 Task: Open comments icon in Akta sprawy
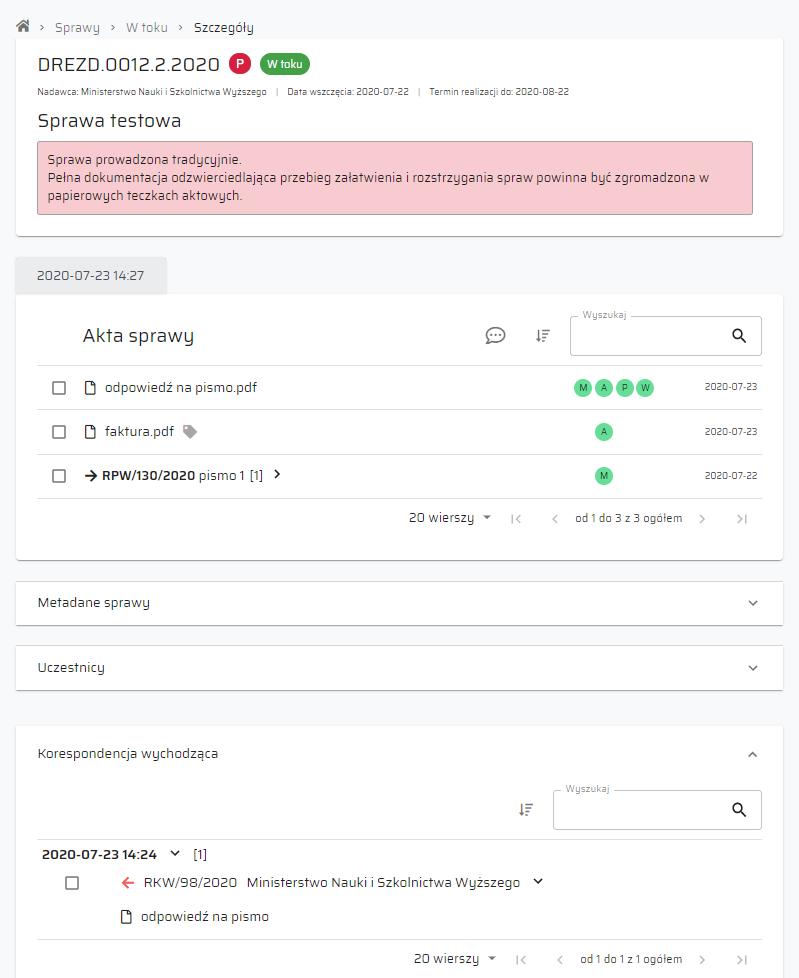(495, 336)
